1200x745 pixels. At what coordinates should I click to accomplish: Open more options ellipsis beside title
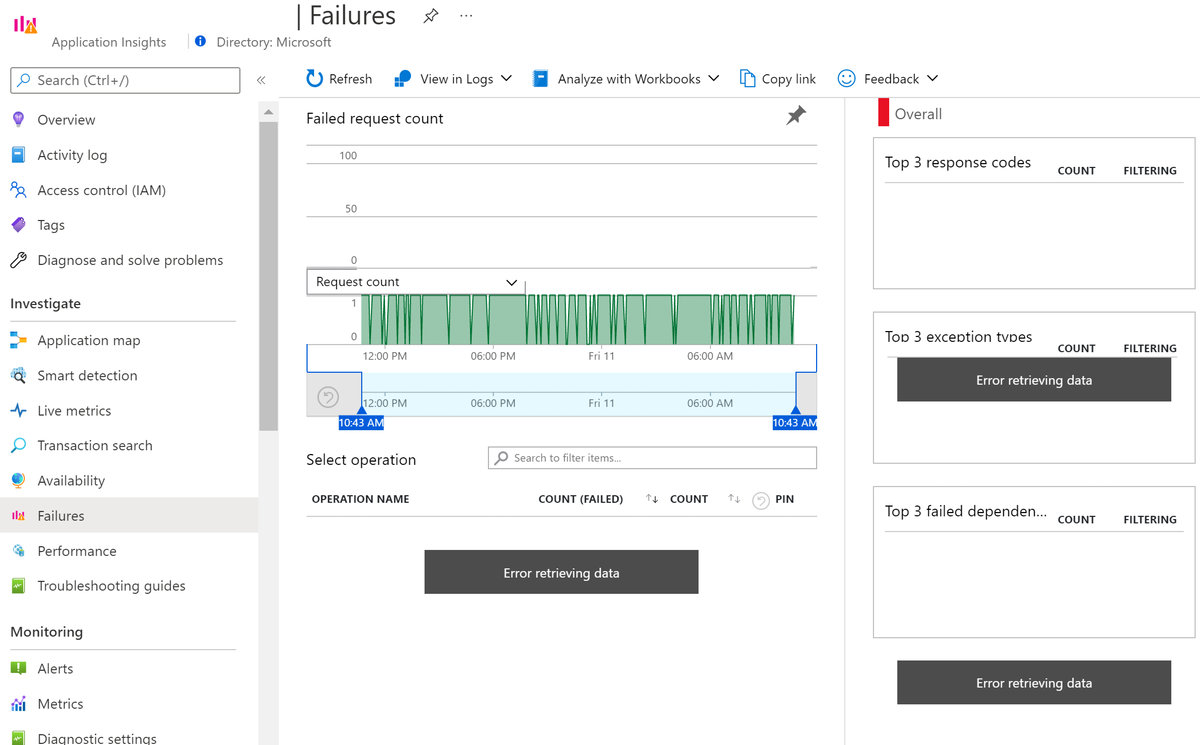[466, 16]
